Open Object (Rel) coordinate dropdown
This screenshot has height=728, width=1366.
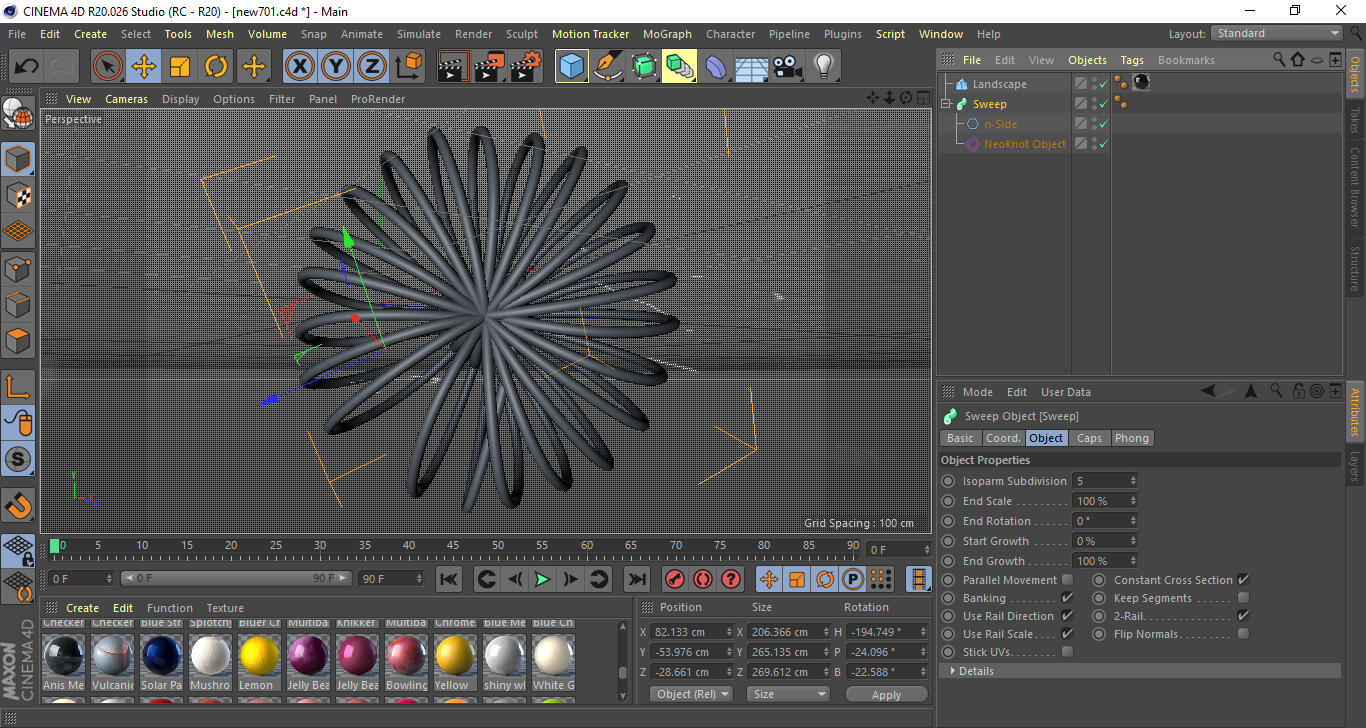click(691, 694)
